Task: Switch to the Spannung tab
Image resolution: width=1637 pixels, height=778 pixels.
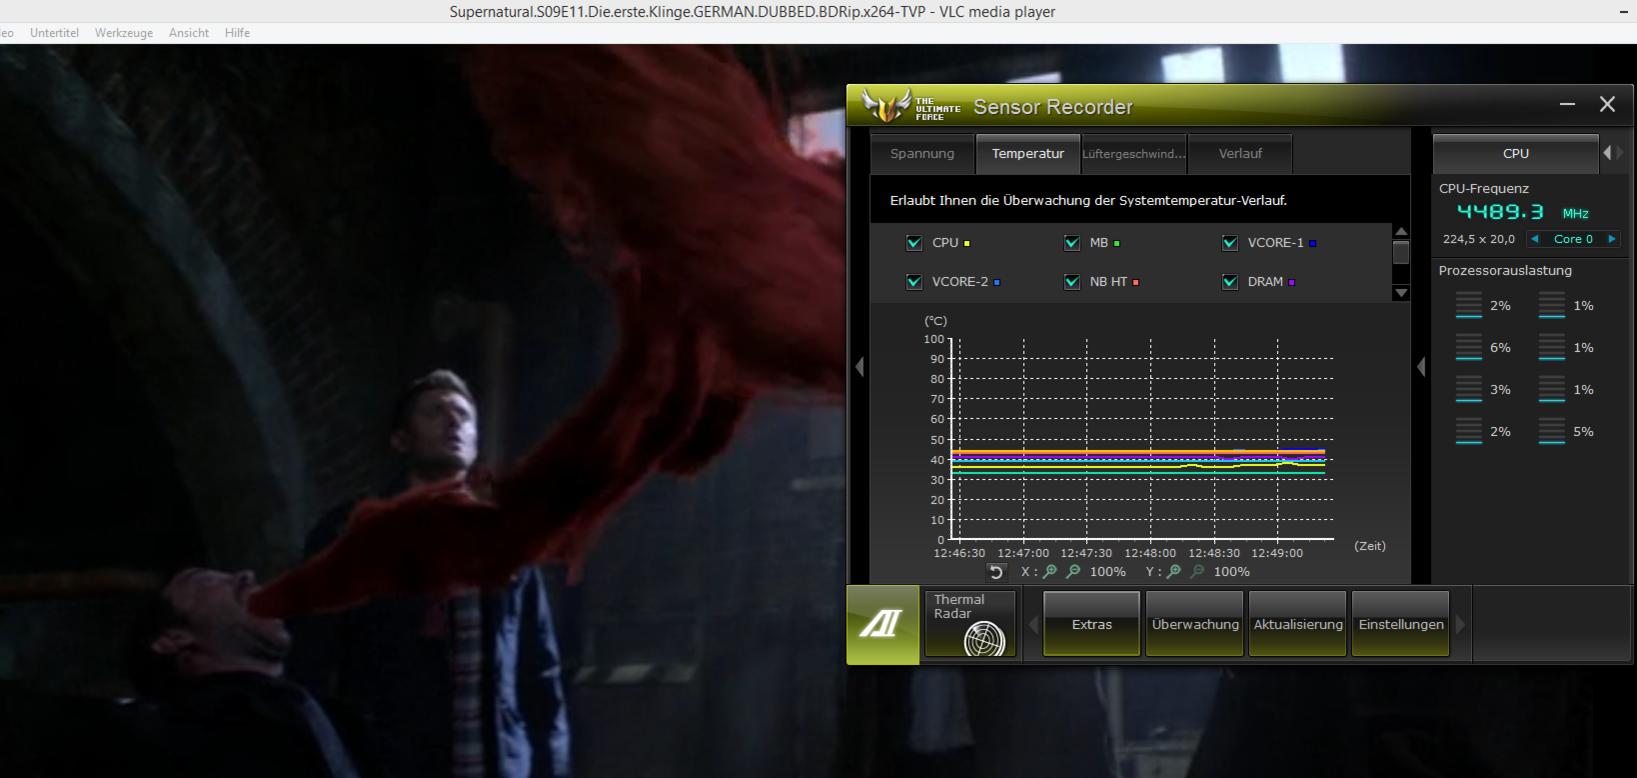Action: [922, 154]
